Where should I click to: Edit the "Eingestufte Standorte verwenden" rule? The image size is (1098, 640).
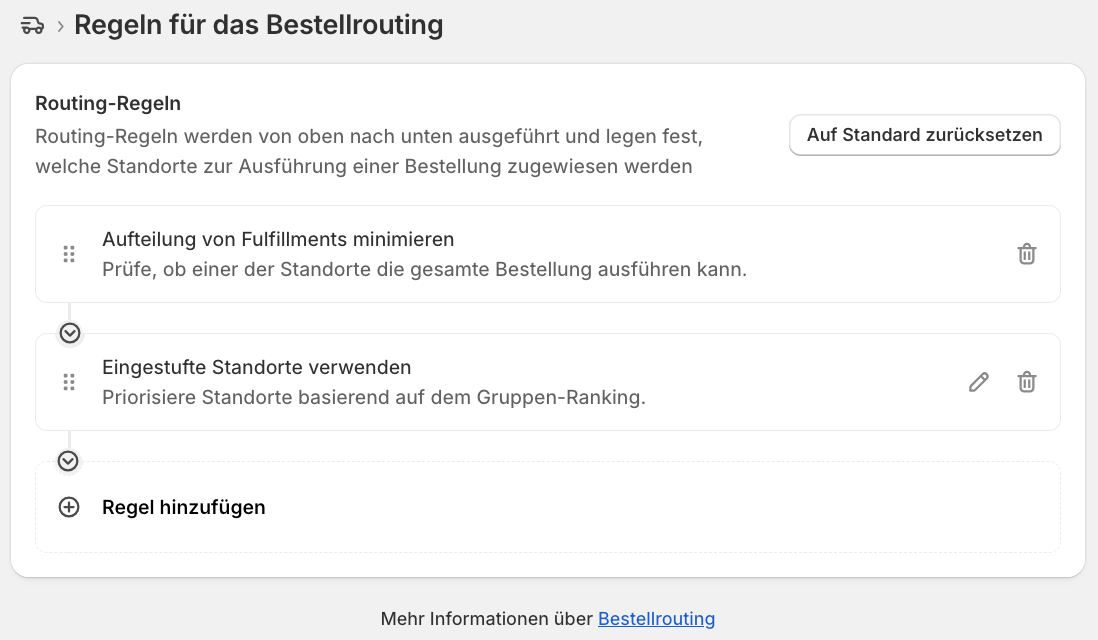point(979,382)
